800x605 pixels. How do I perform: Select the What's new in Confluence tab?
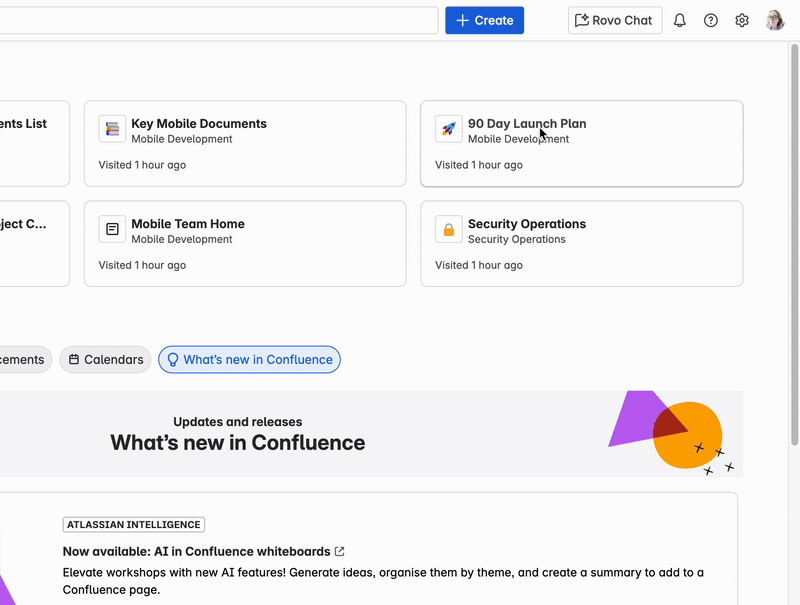pos(249,360)
